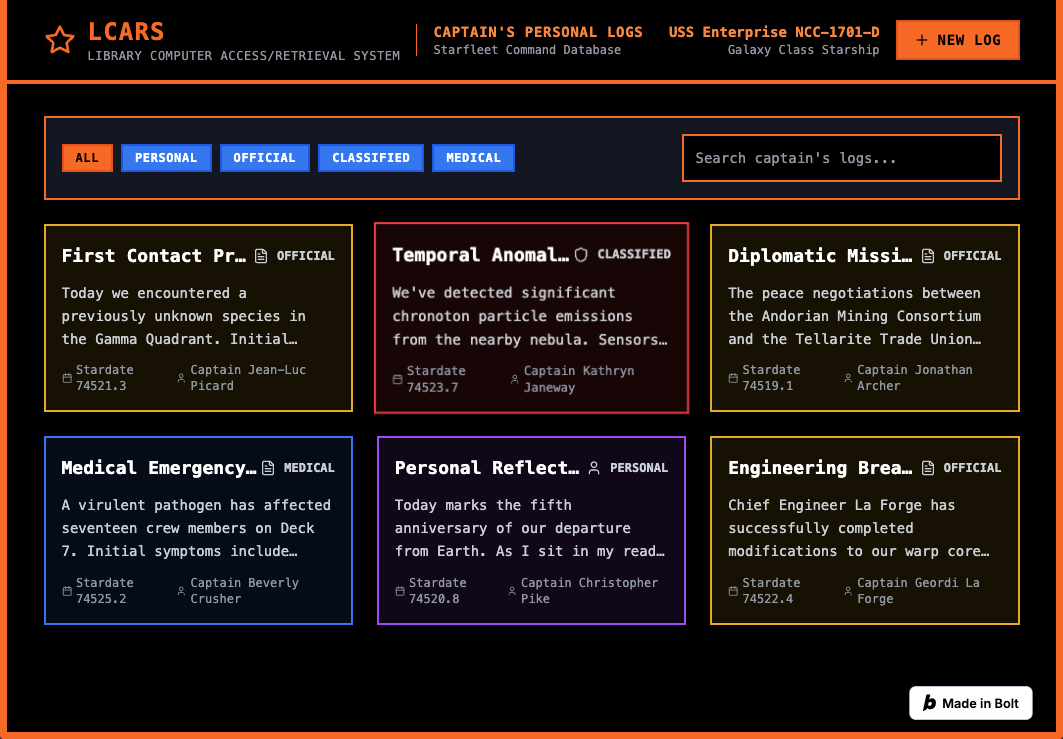This screenshot has height=739, width=1063.
Task: Focus the Search captain's logs field
Action: [x=841, y=158]
